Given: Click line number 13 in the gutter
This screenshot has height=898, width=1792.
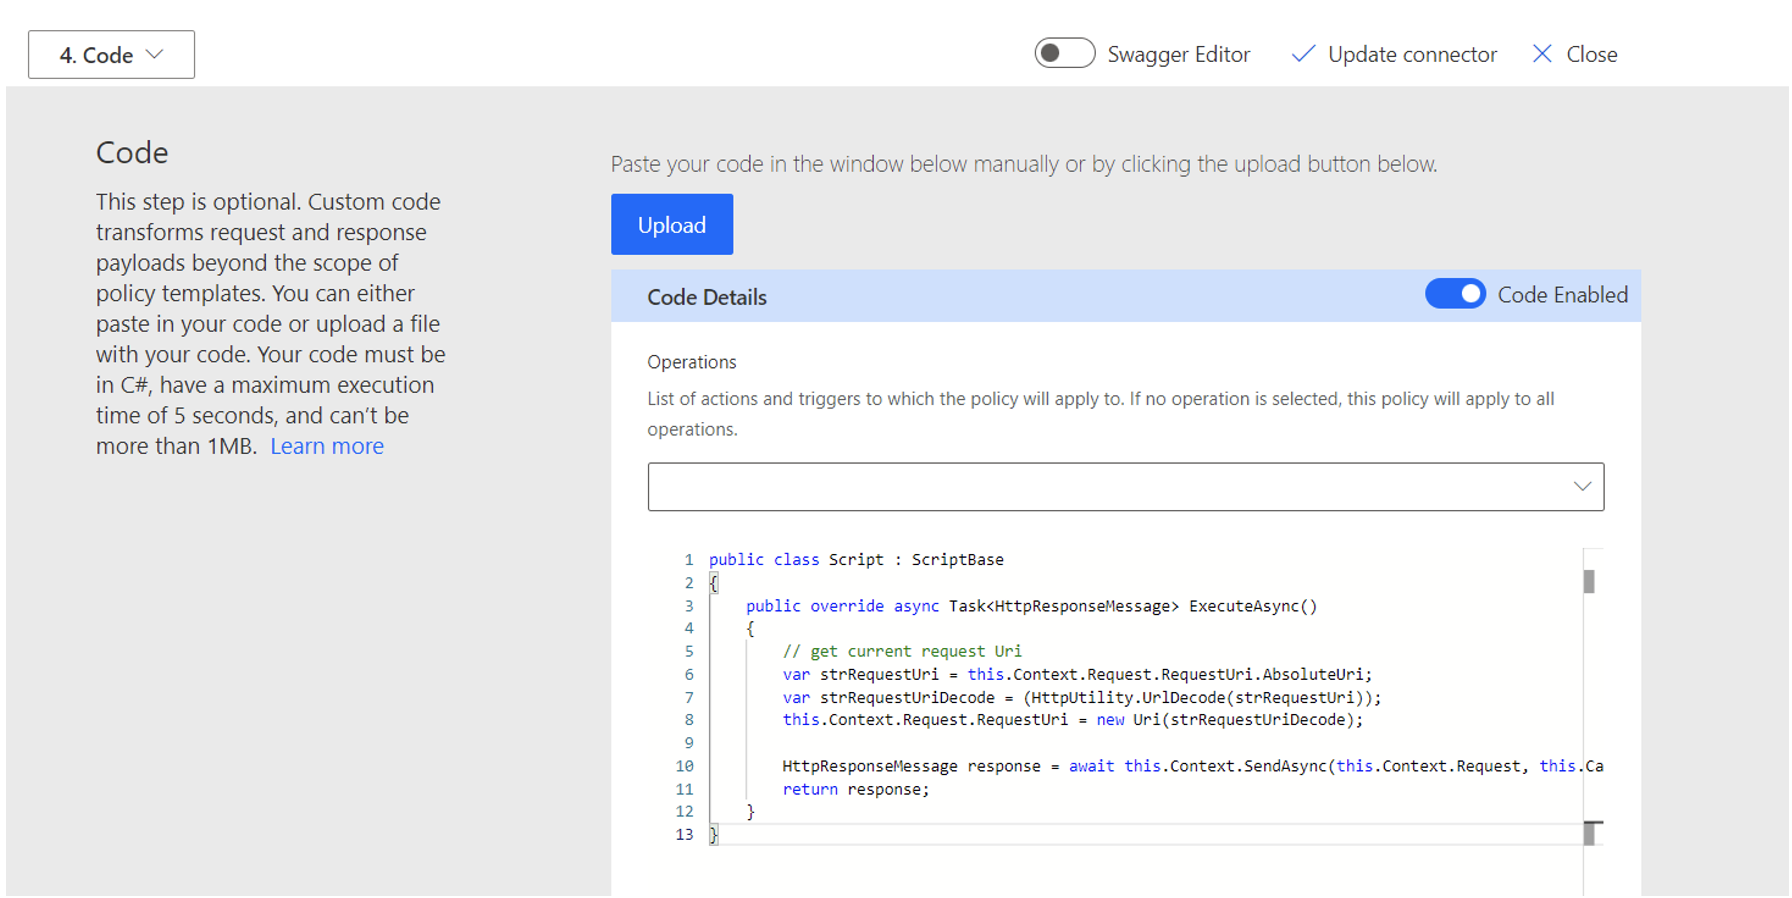Looking at the screenshot, I should click(x=684, y=835).
